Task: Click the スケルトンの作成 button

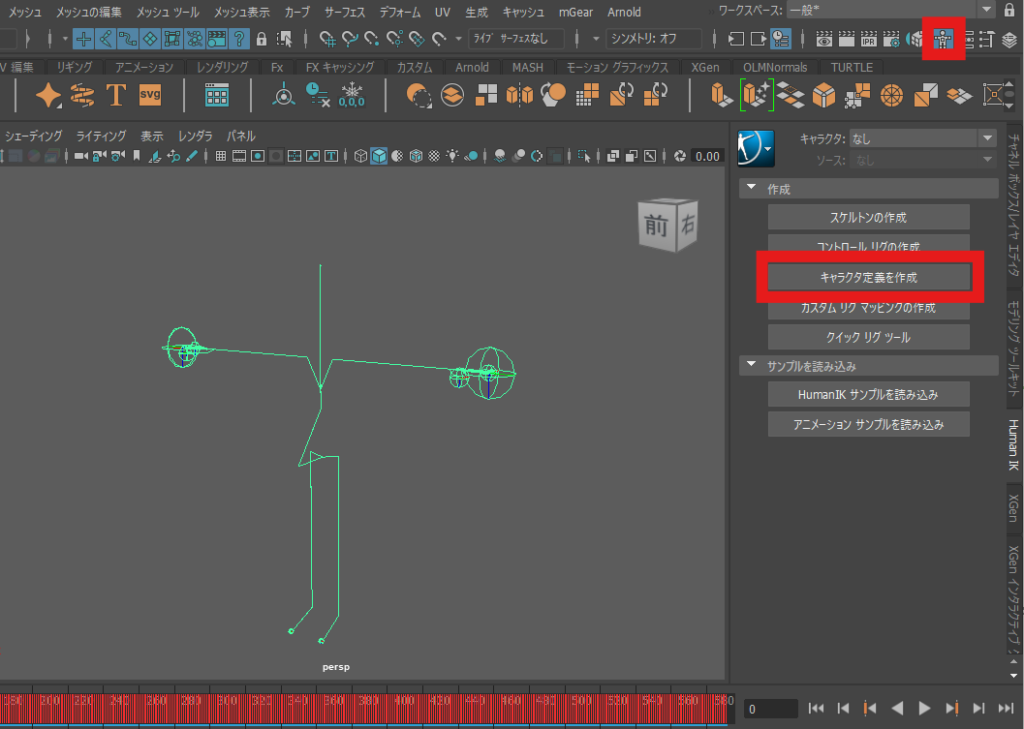Action: [868, 217]
